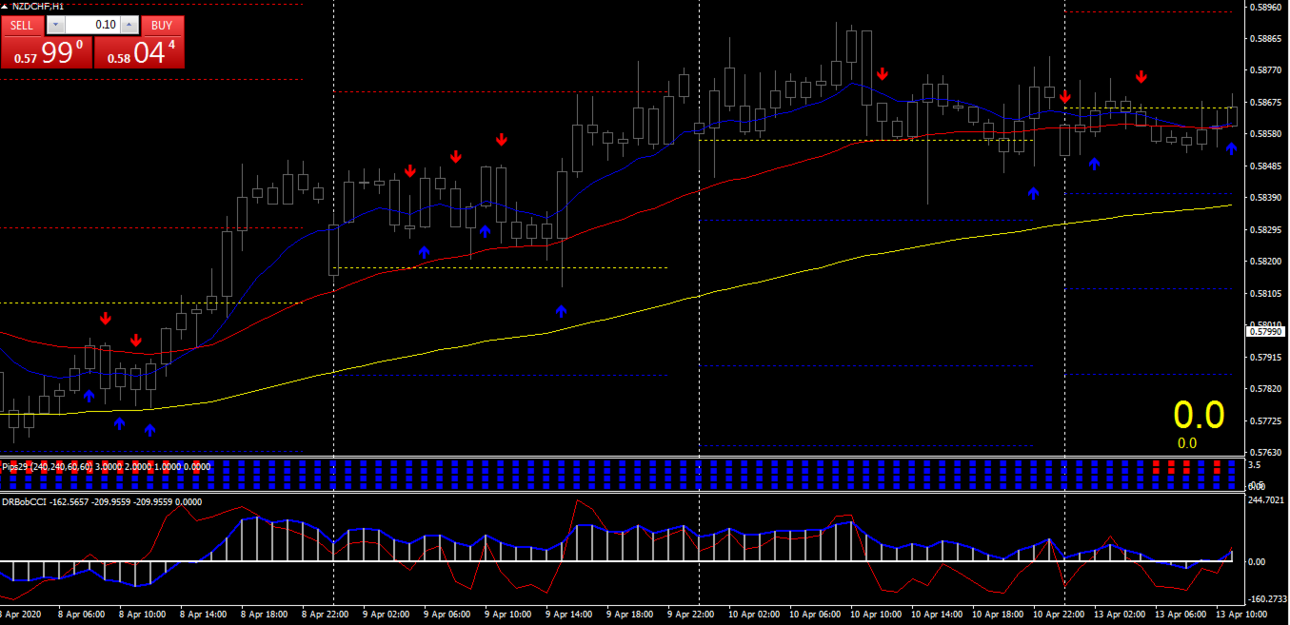Click the 0.57820 price scale label
The height and width of the screenshot is (625, 1290).
pyautogui.click(x=1264, y=388)
